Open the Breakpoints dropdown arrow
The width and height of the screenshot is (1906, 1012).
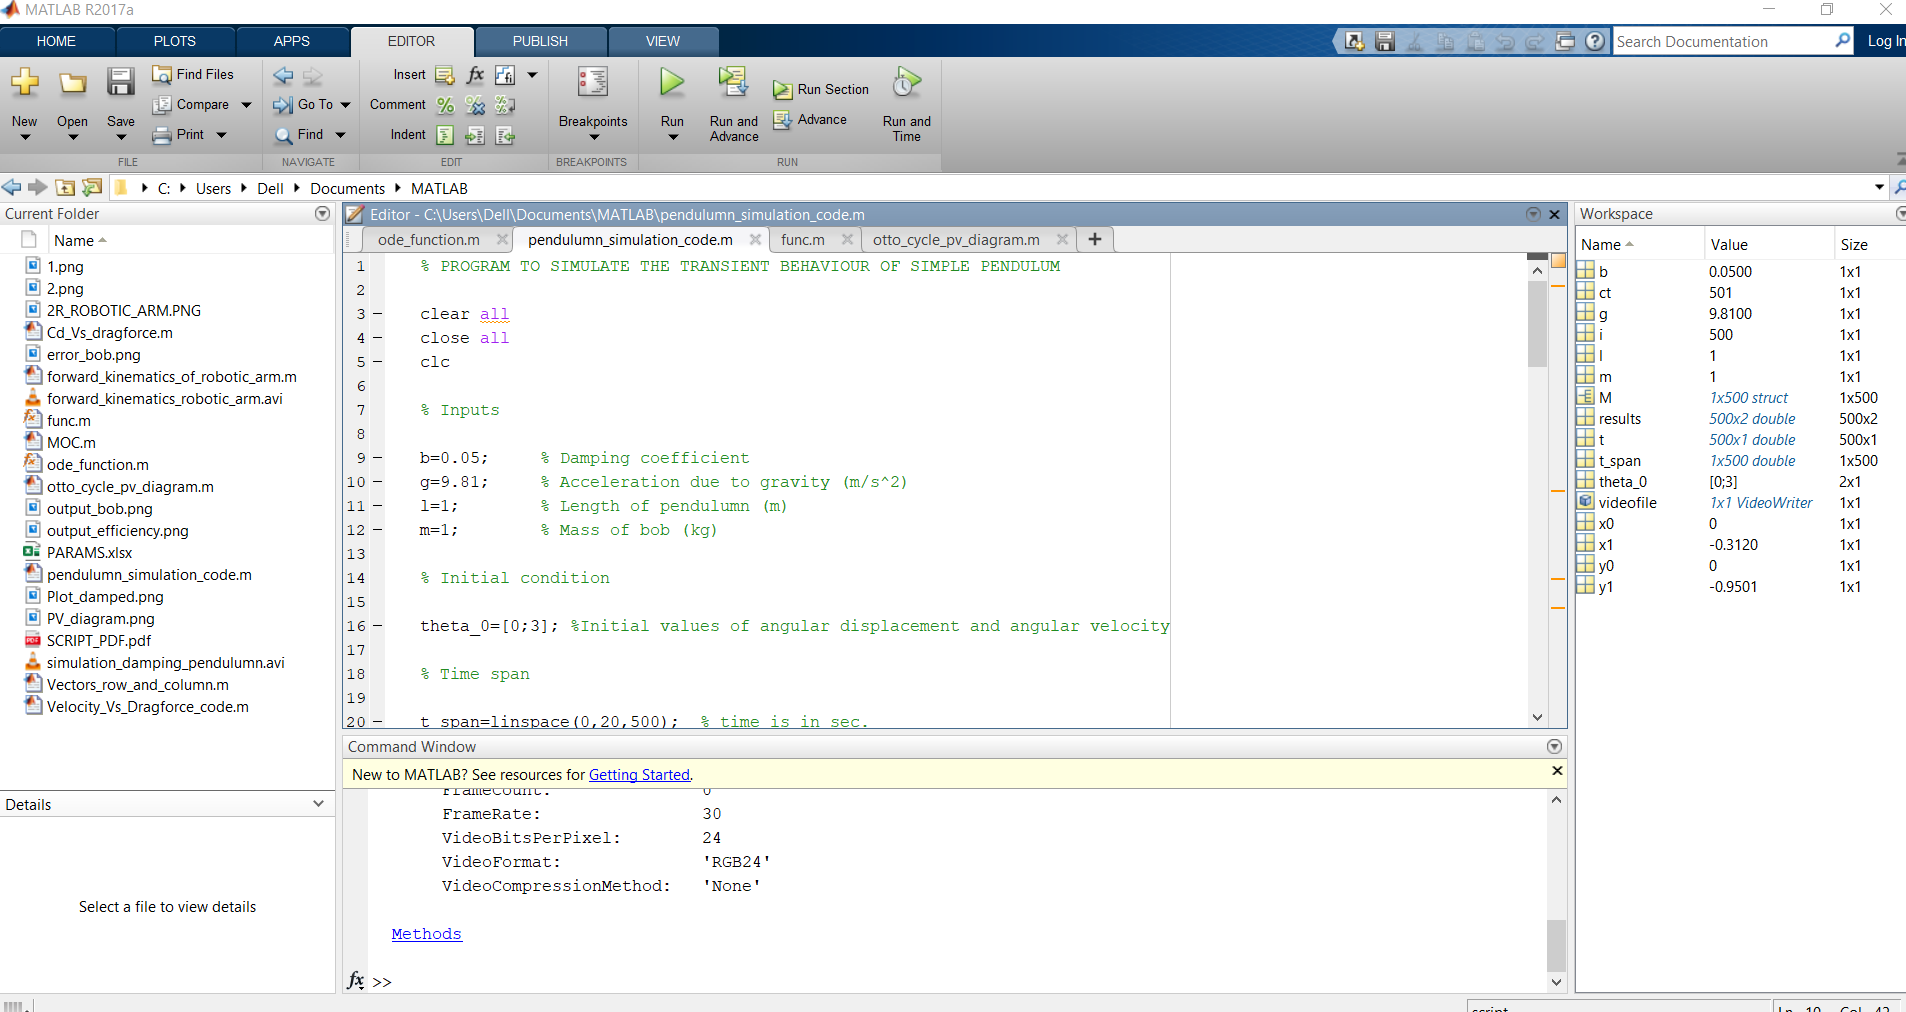tap(594, 138)
